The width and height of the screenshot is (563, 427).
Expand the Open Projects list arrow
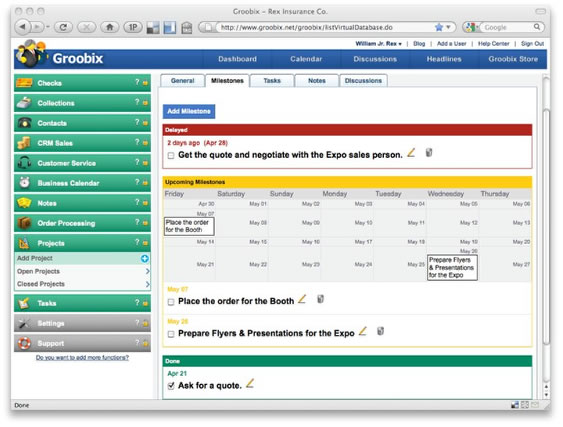(x=148, y=271)
